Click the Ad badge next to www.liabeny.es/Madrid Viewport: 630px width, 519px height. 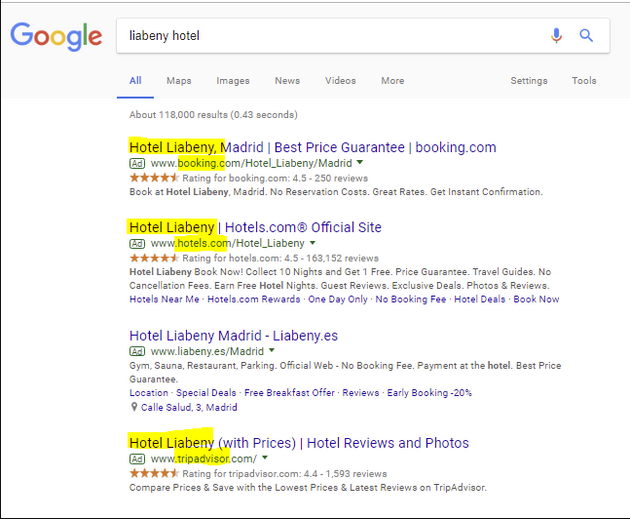click(136, 352)
